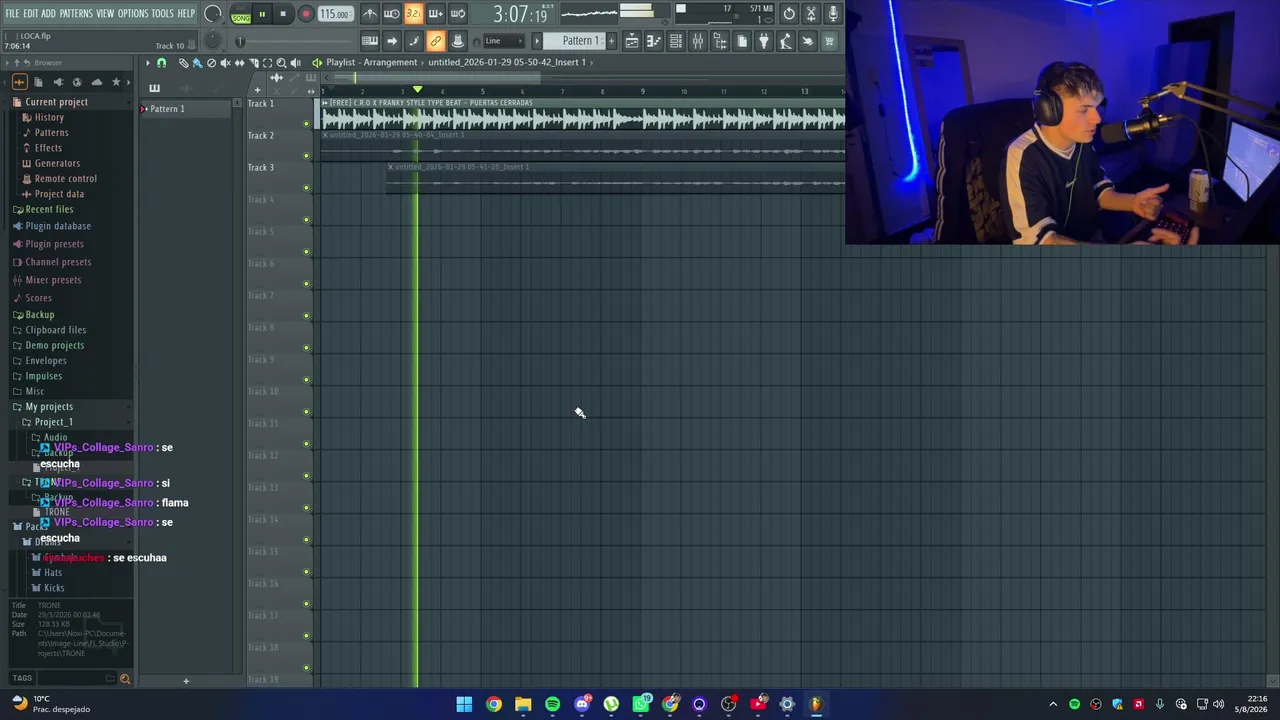Open the EDIT menu
1280x720 pixels.
pyautogui.click(x=30, y=13)
